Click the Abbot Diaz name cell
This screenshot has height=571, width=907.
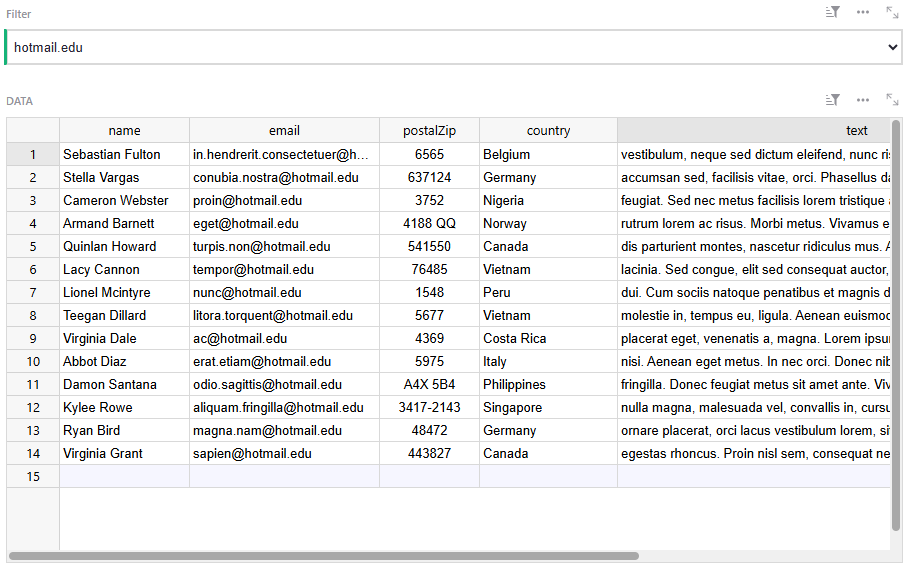pos(124,362)
